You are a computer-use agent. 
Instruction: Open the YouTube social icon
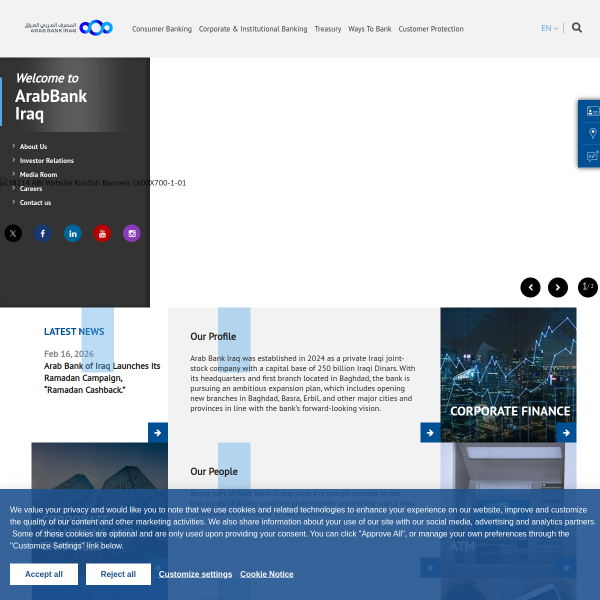coord(102,233)
